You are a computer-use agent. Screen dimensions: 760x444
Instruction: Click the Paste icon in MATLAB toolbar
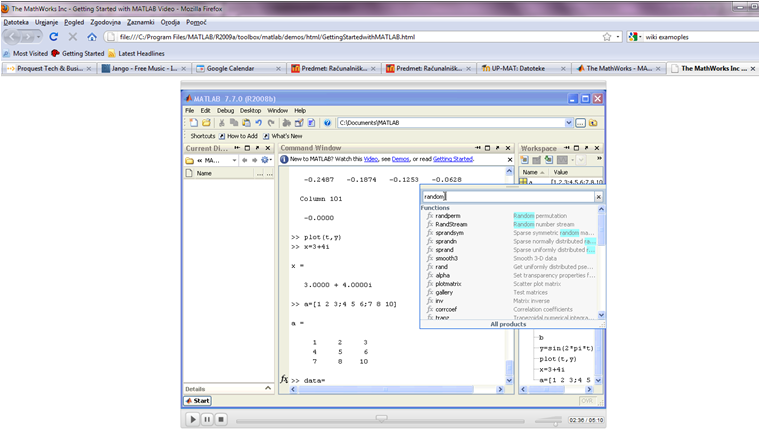point(246,123)
